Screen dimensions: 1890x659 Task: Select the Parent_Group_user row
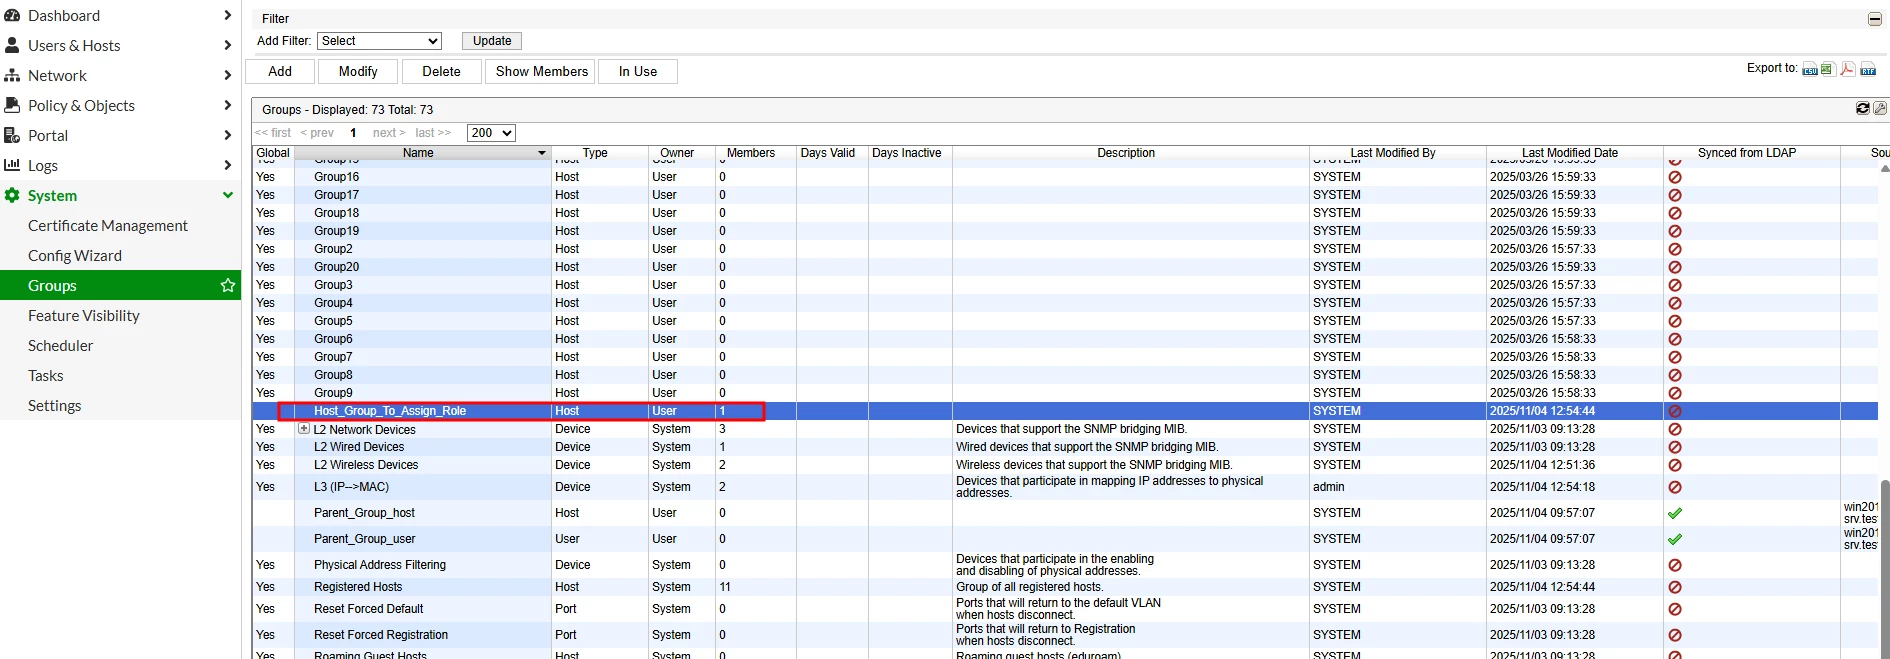1065,539
